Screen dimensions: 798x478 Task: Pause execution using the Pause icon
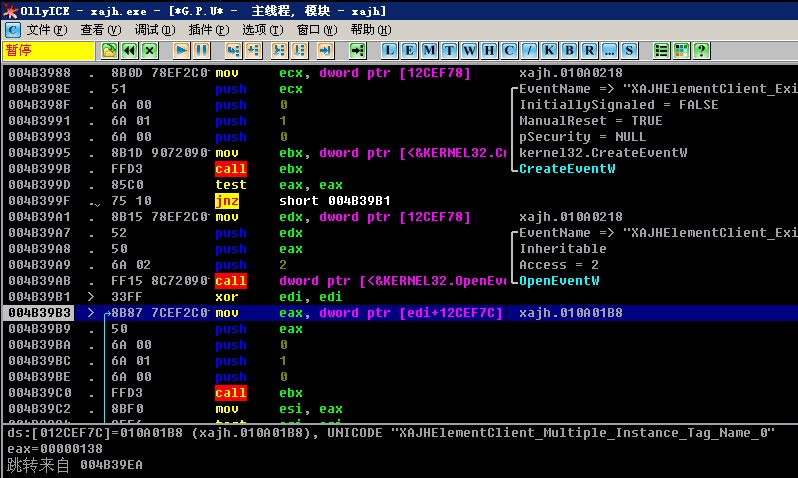(201, 50)
